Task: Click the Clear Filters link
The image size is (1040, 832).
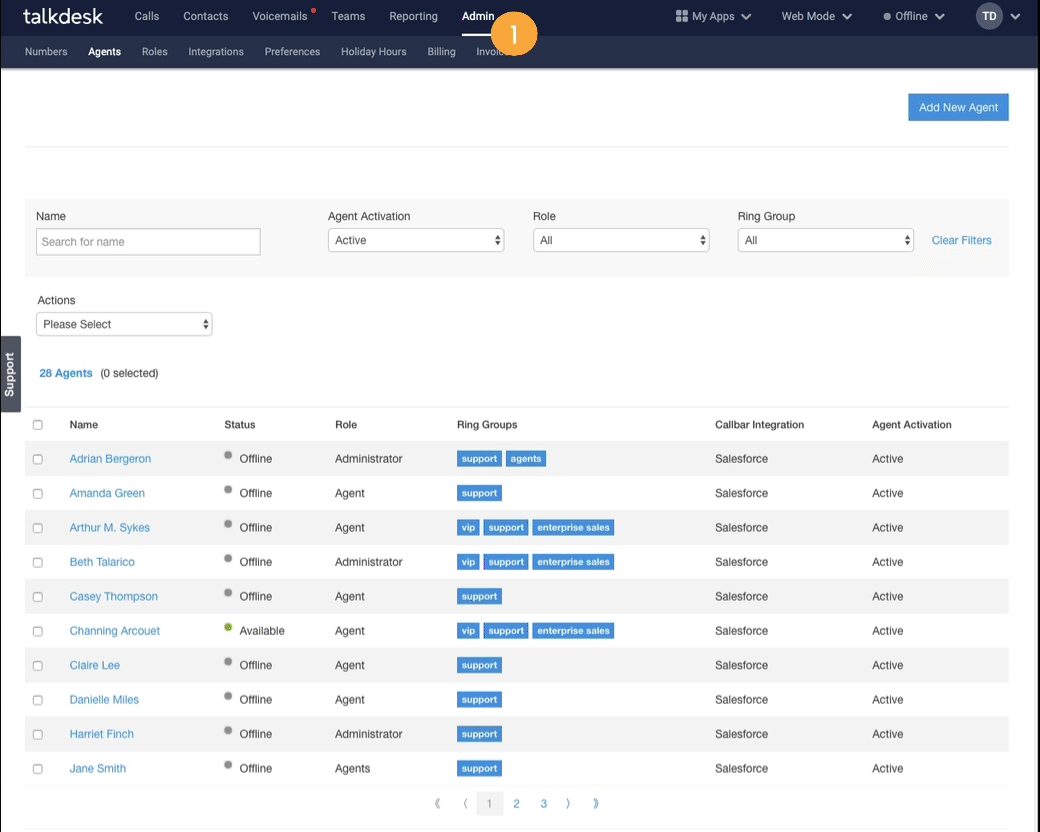Action: pos(961,240)
